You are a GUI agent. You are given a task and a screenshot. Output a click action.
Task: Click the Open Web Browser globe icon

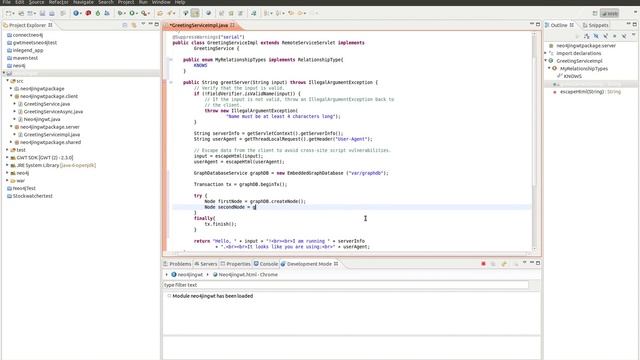pos(209,13)
